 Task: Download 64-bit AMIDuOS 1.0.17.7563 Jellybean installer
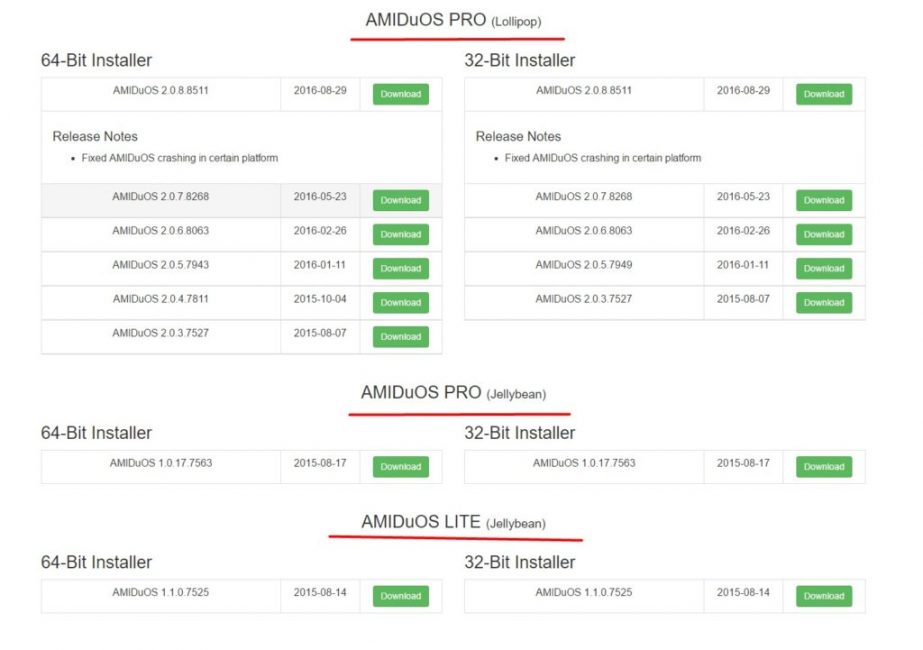[400, 467]
